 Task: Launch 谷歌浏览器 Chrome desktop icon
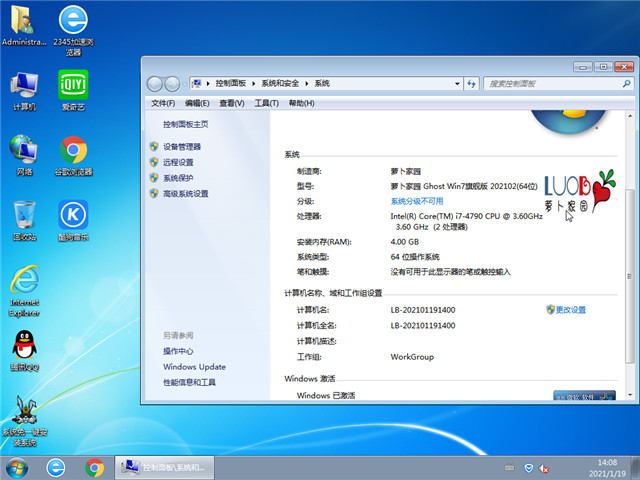click(x=73, y=156)
